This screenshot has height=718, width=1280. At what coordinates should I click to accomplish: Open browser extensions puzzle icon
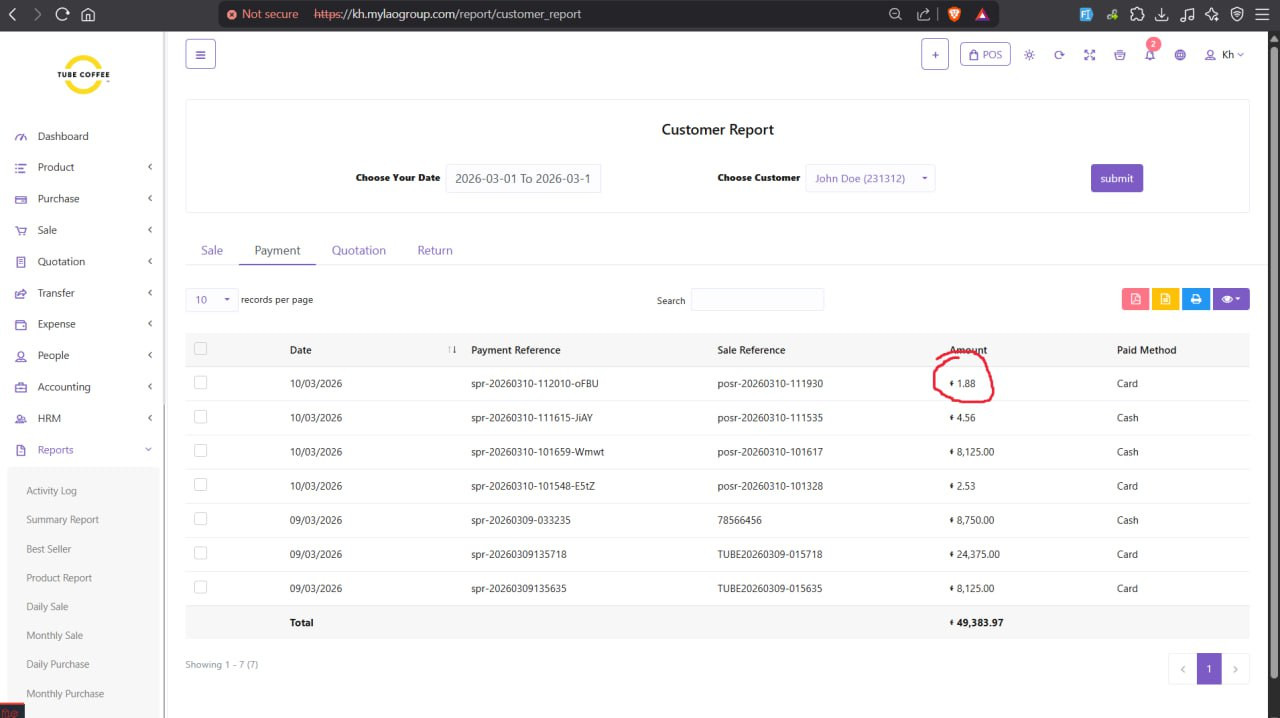(1137, 14)
